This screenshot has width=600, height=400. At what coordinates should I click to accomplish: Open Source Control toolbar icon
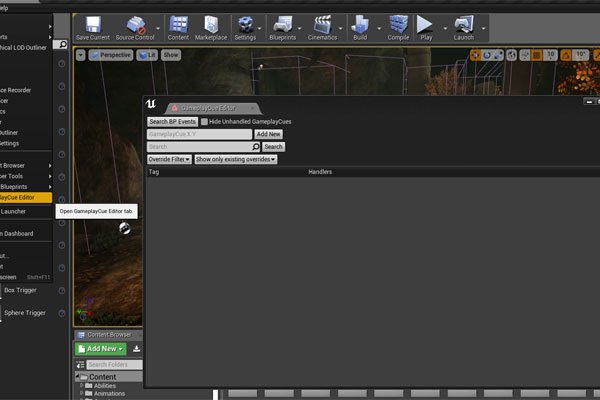pos(135,28)
